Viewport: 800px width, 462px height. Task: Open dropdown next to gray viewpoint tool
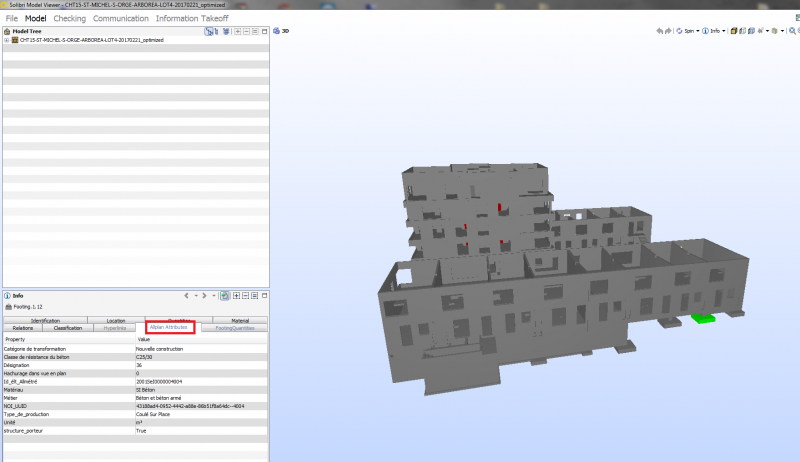[767, 31]
